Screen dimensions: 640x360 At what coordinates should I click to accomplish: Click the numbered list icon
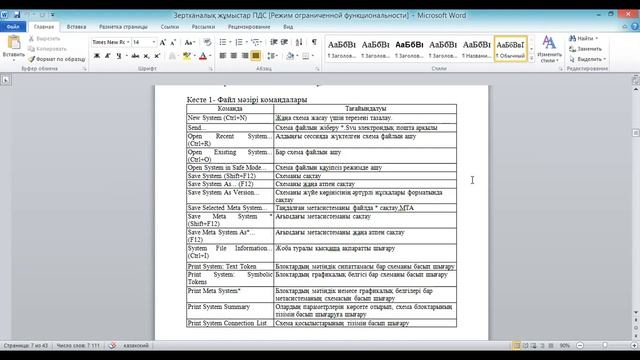point(239,42)
